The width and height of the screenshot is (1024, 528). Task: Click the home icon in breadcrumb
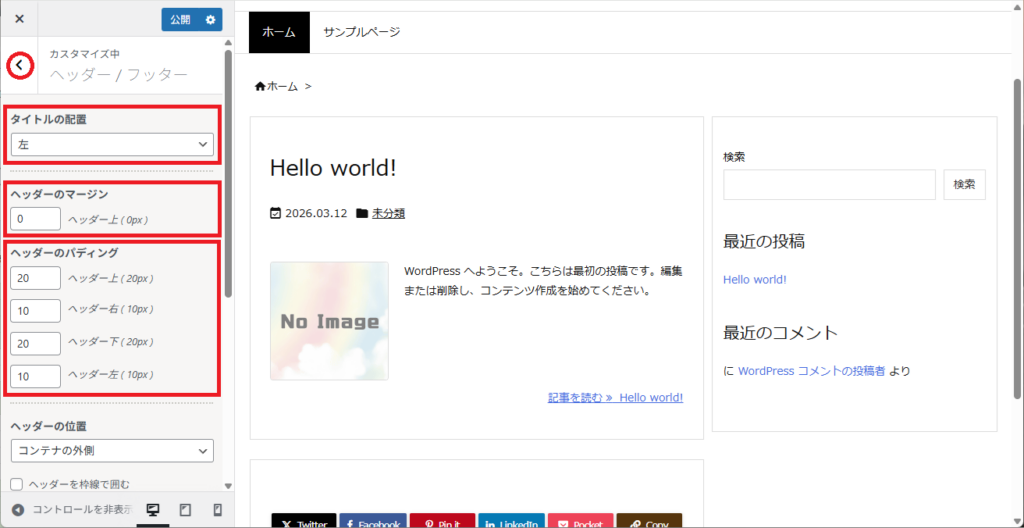260,86
